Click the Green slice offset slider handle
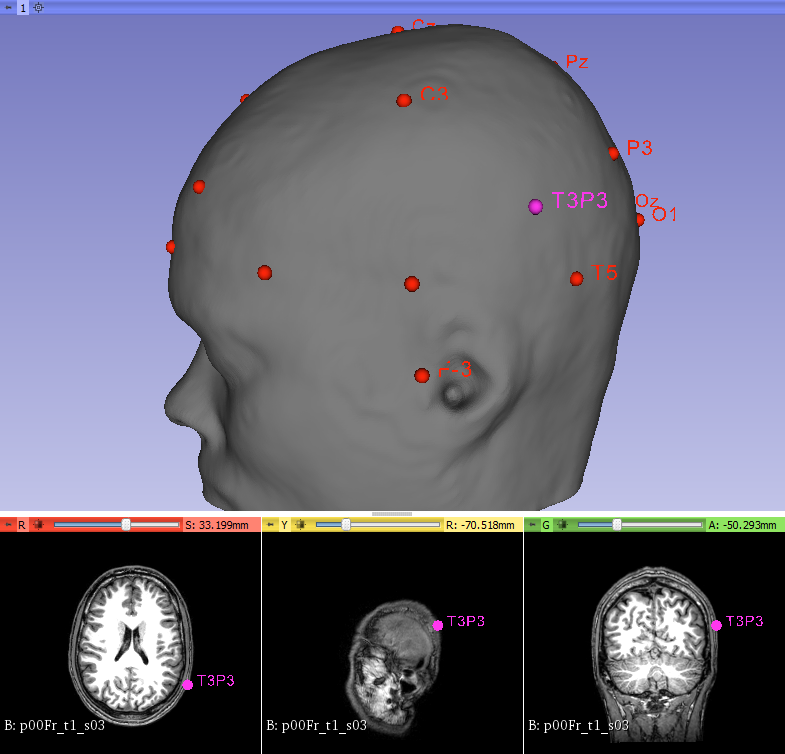This screenshot has height=754, width=785. [x=617, y=524]
